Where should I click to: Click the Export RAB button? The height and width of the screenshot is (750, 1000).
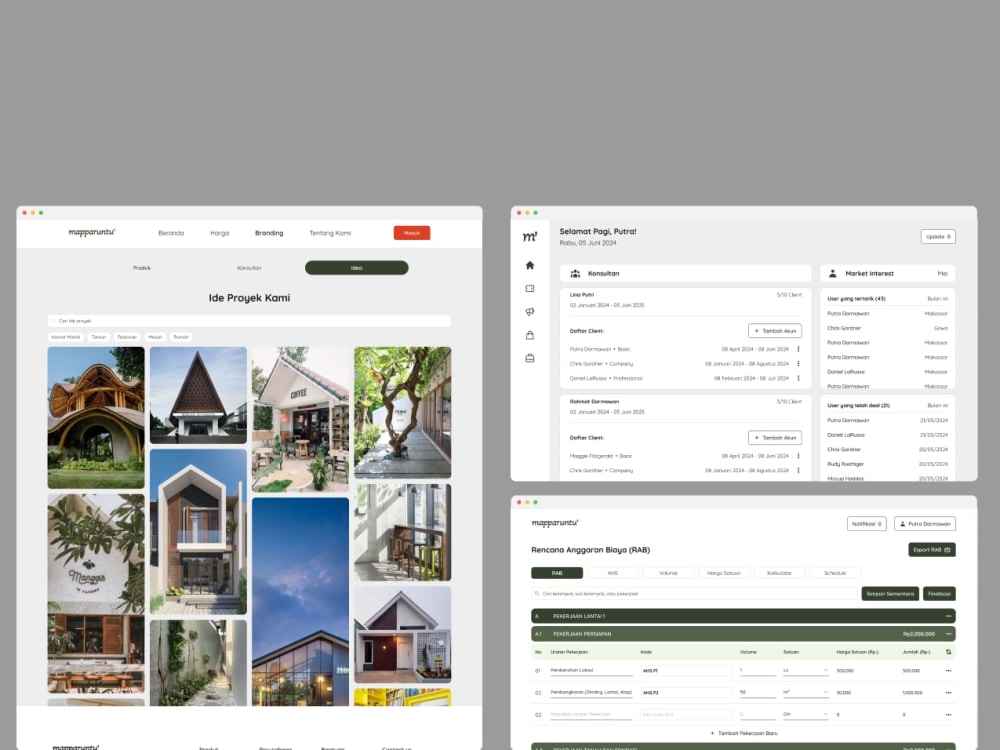[932, 550]
